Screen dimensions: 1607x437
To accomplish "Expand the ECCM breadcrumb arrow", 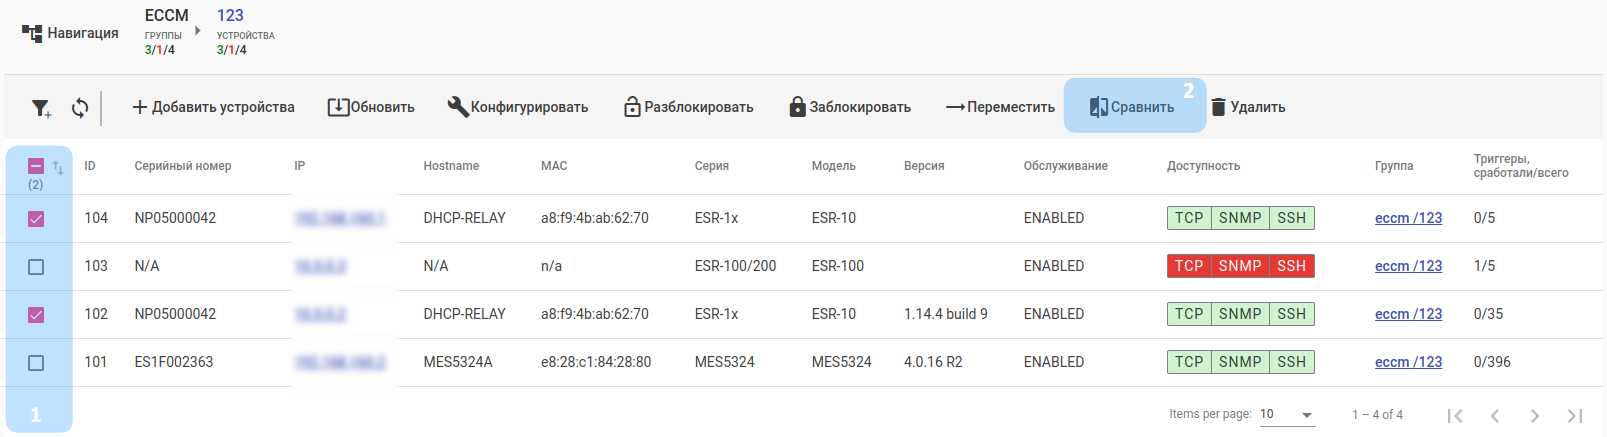I will (198, 31).
